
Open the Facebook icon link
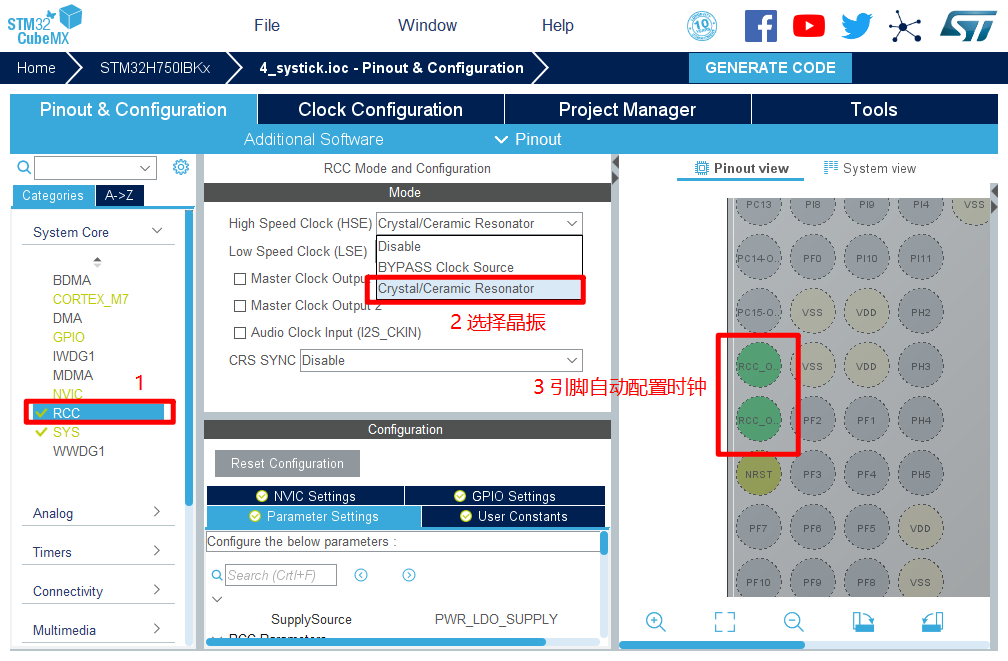pos(760,26)
